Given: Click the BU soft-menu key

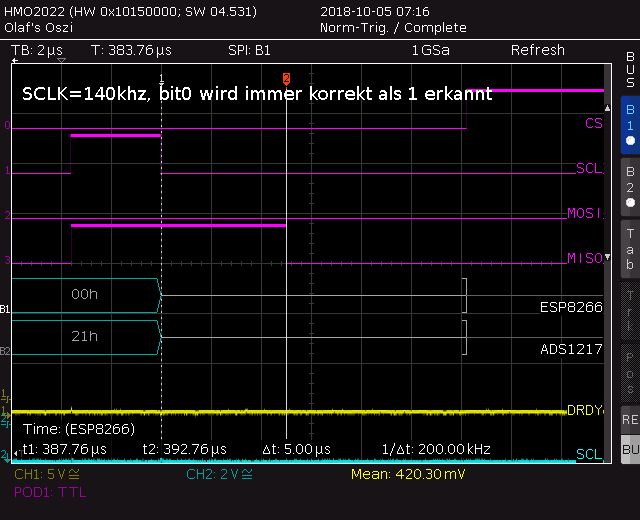Looking at the screenshot, I should [x=630, y=449].
